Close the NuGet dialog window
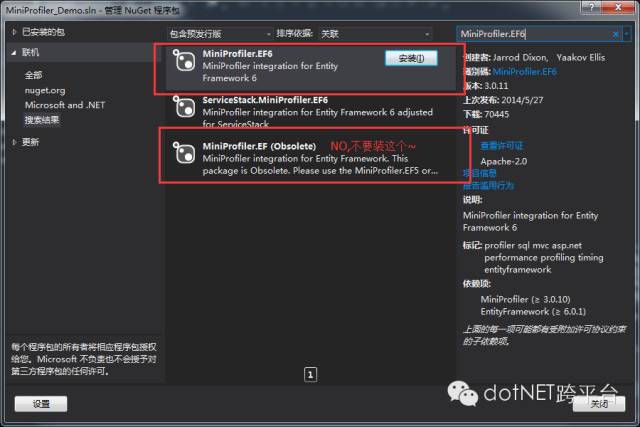The image size is (640, 427). point(618,7)
